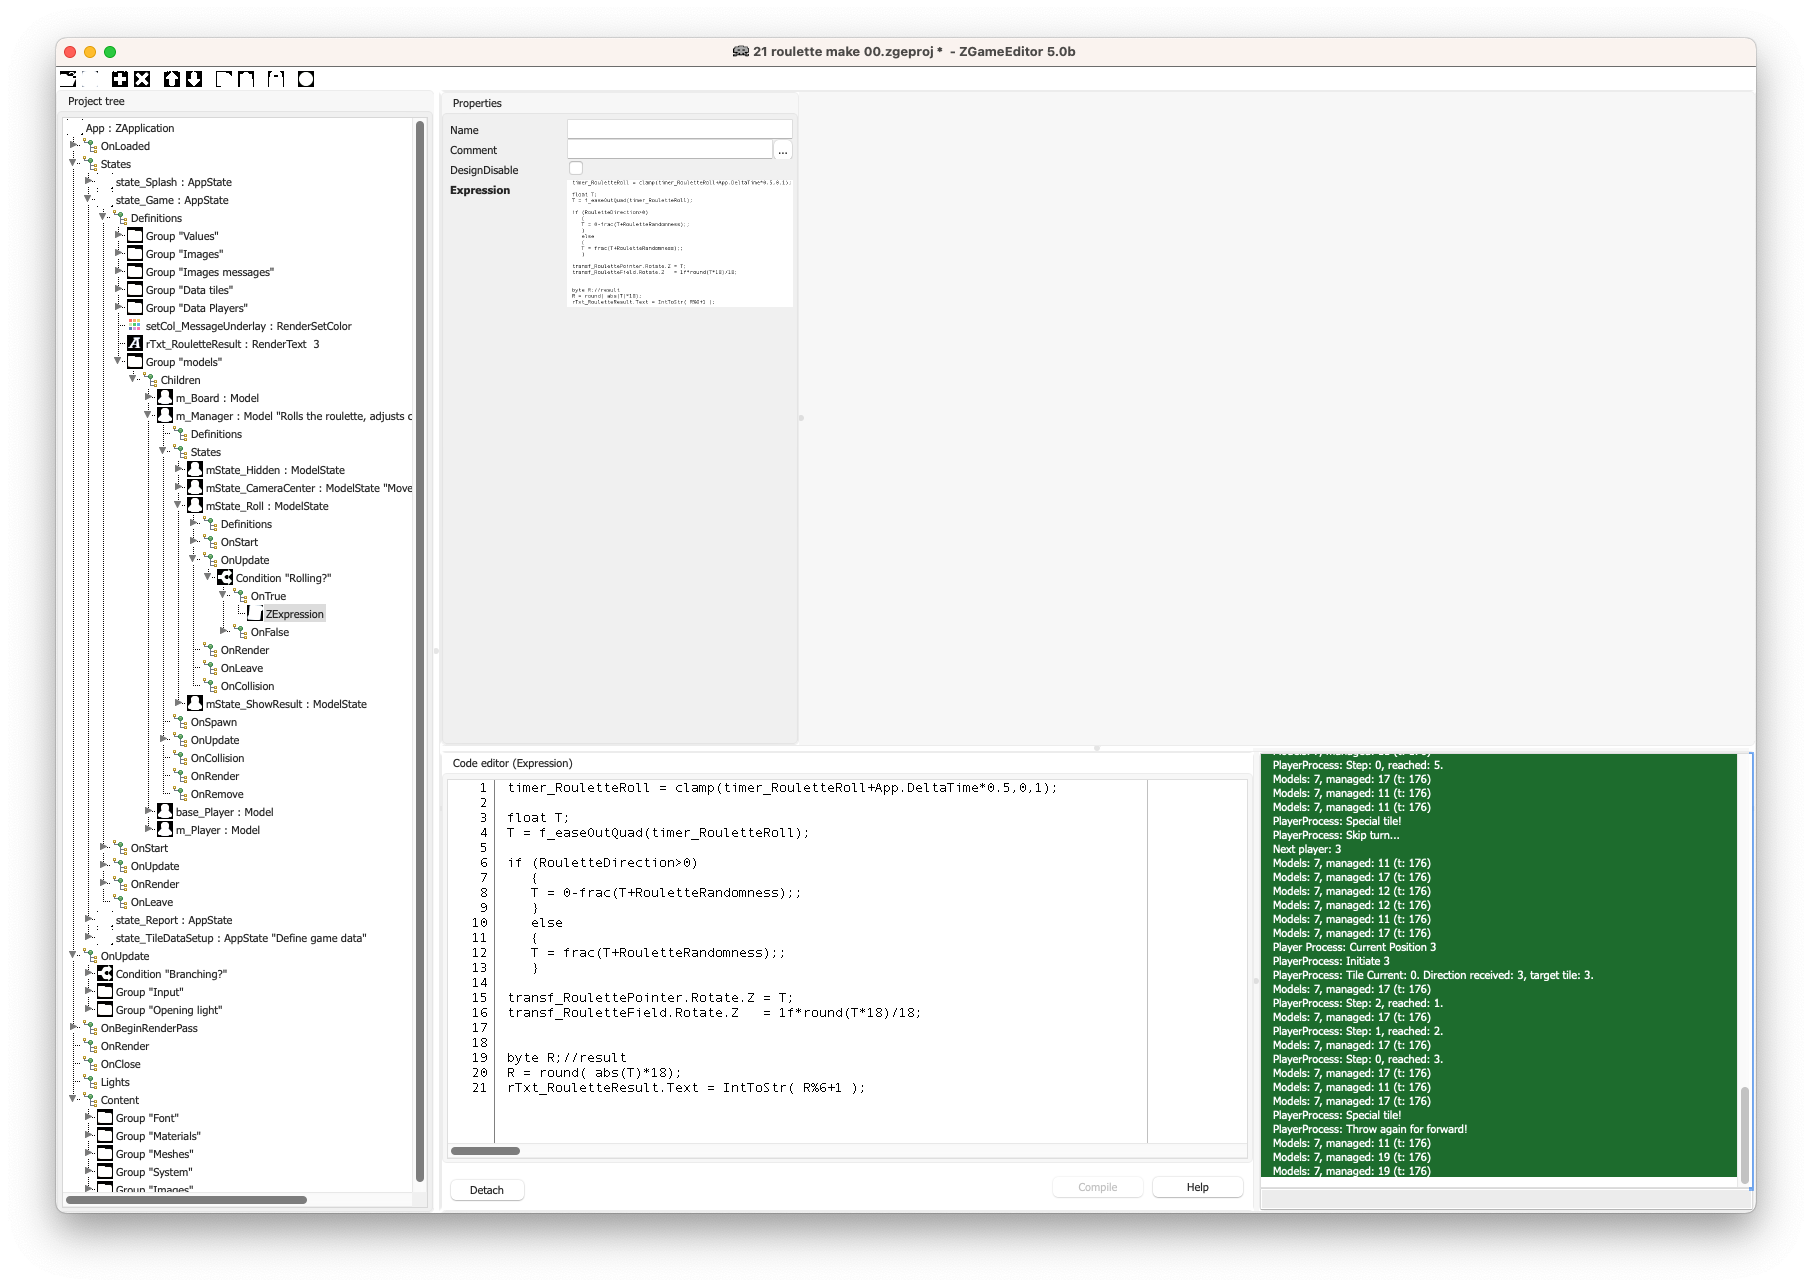Click the project tree vertical scrollbar
1812x1287 pixels.
pos(420,650)
